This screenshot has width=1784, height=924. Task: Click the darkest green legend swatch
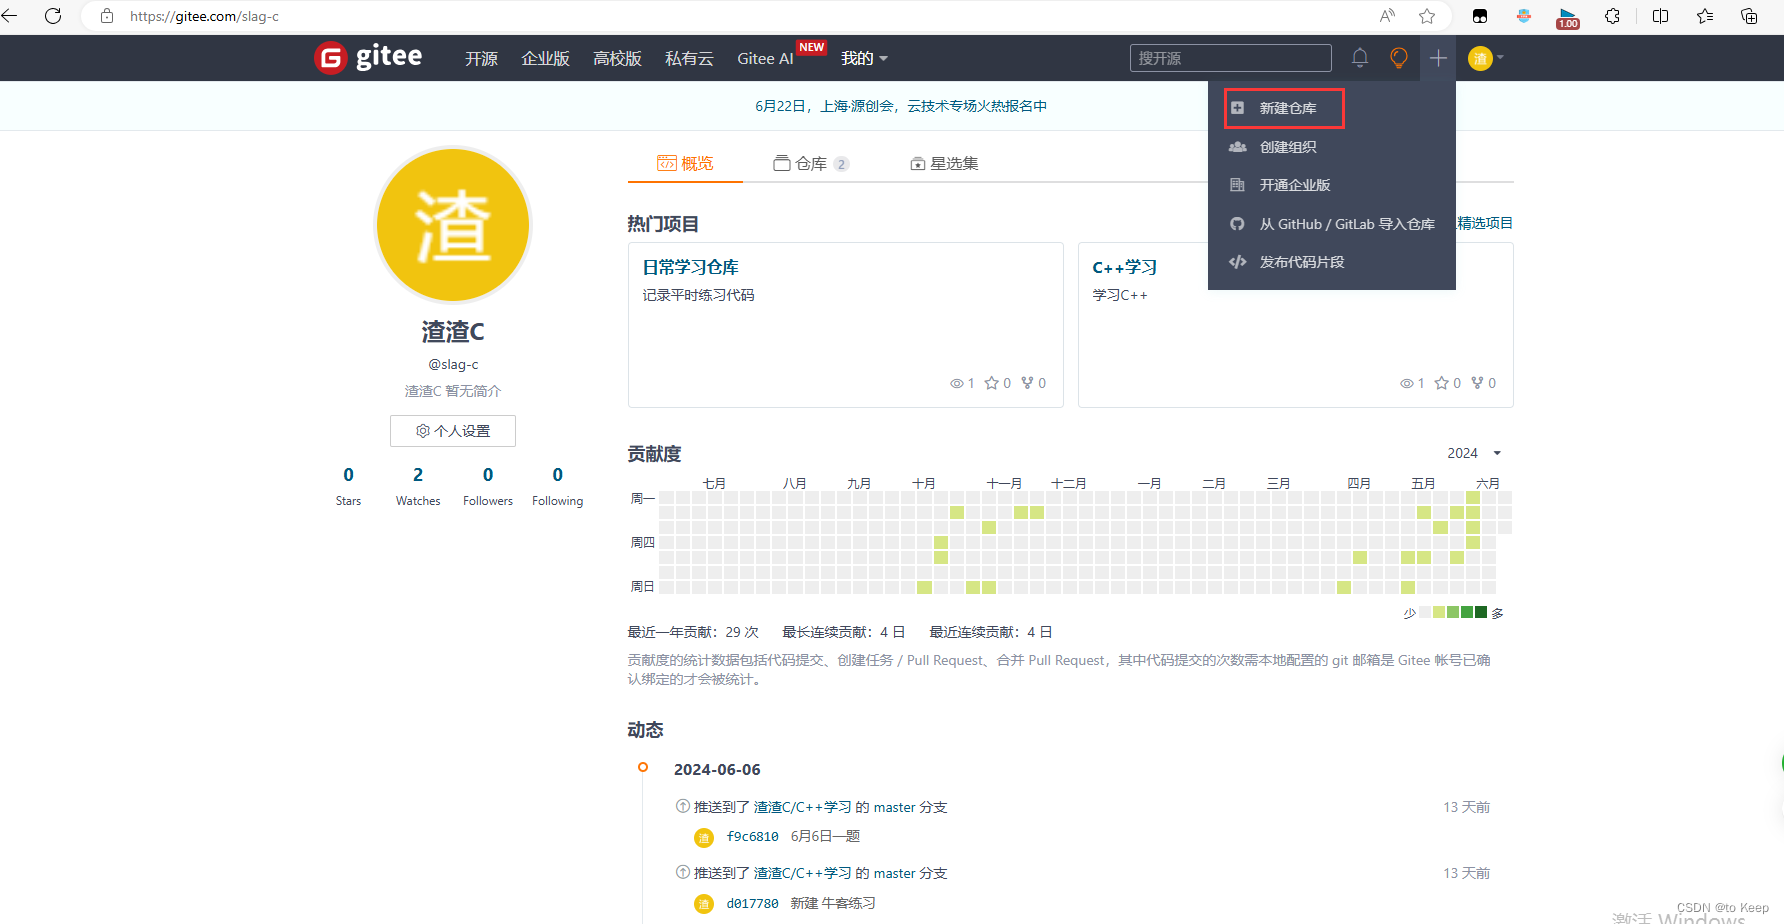click(x=1481, y=612)
